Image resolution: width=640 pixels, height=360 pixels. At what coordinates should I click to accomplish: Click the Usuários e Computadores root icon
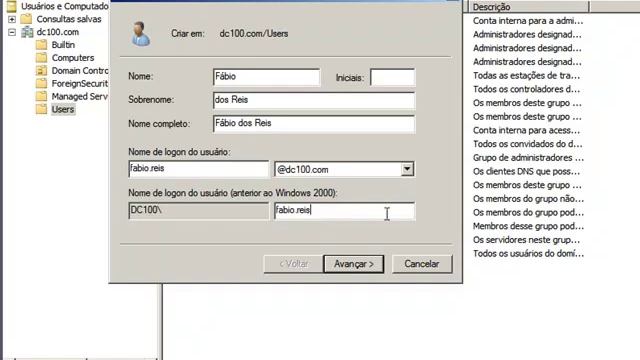point(11,6)
